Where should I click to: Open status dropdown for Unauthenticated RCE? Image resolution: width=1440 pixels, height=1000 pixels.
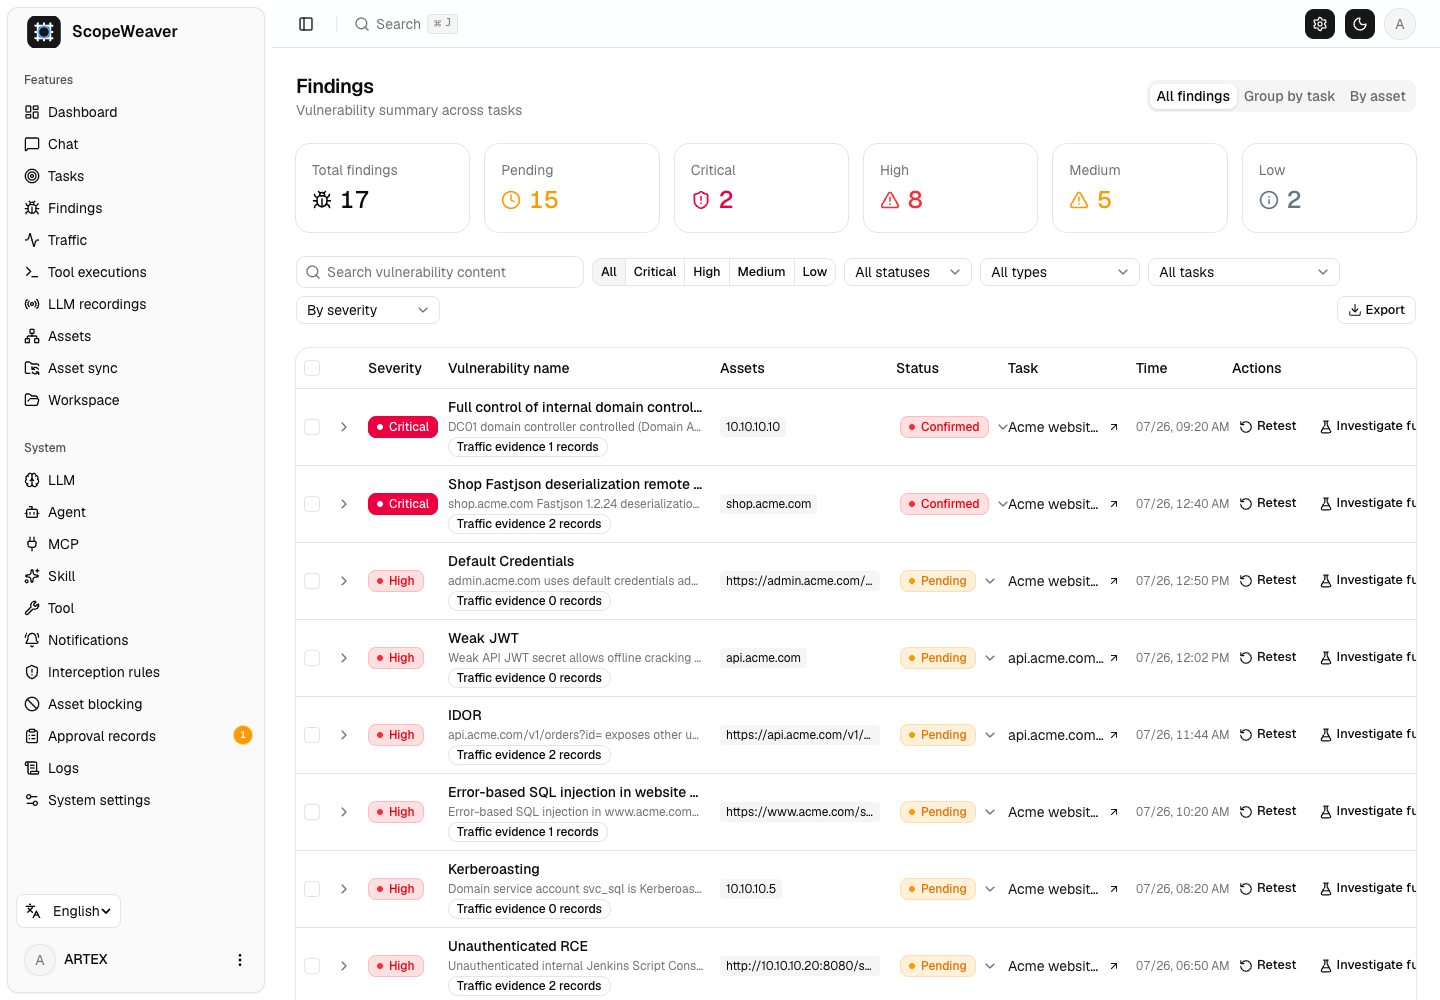click(990, 966)
